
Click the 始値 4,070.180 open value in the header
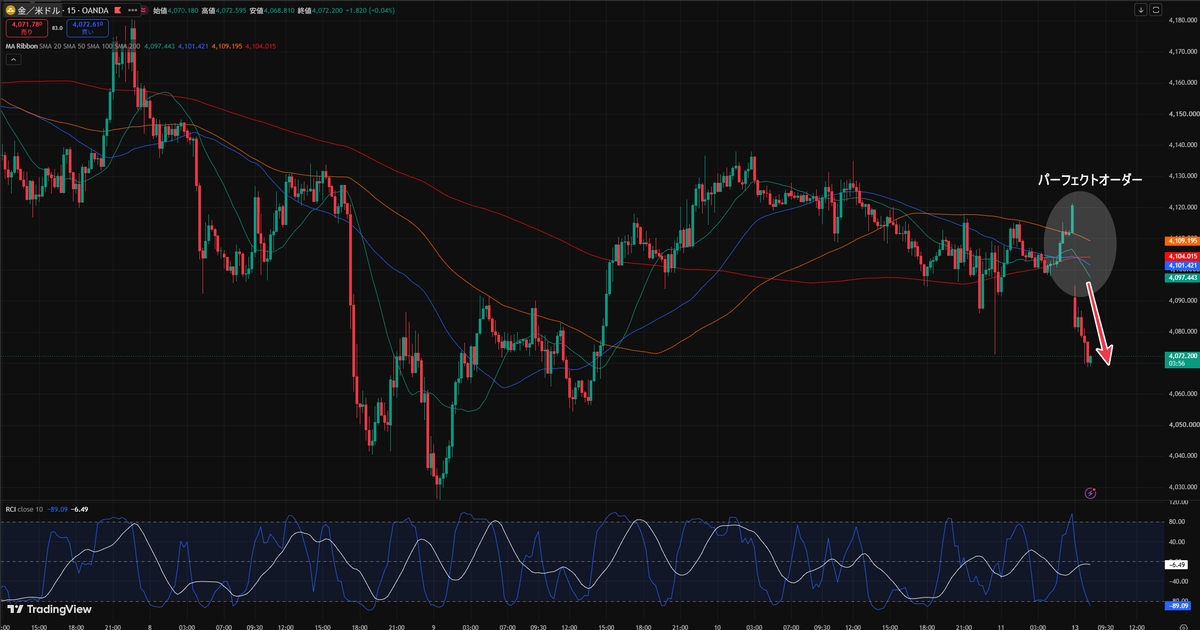176,10
